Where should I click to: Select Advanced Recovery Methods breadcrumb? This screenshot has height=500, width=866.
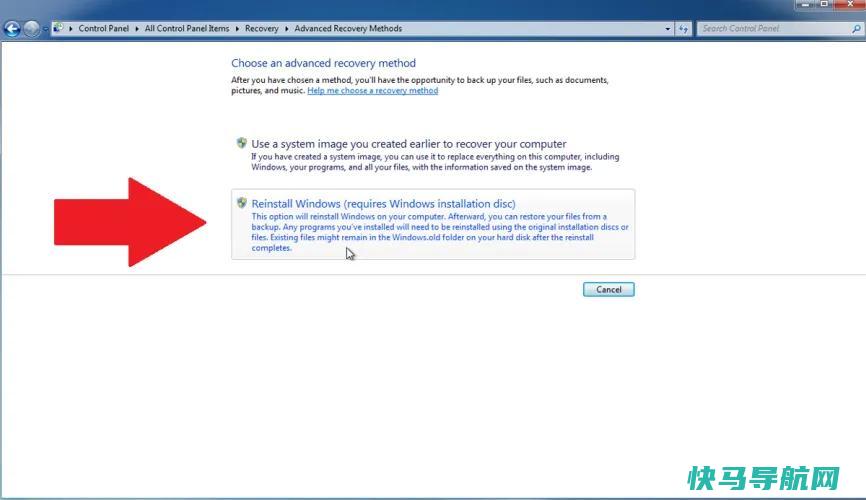point(348,29)
